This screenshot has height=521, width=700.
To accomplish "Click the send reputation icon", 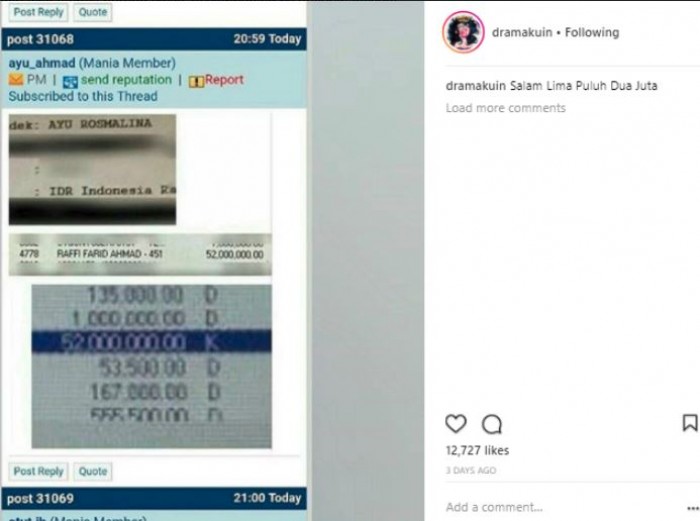I will click(70, 81).
